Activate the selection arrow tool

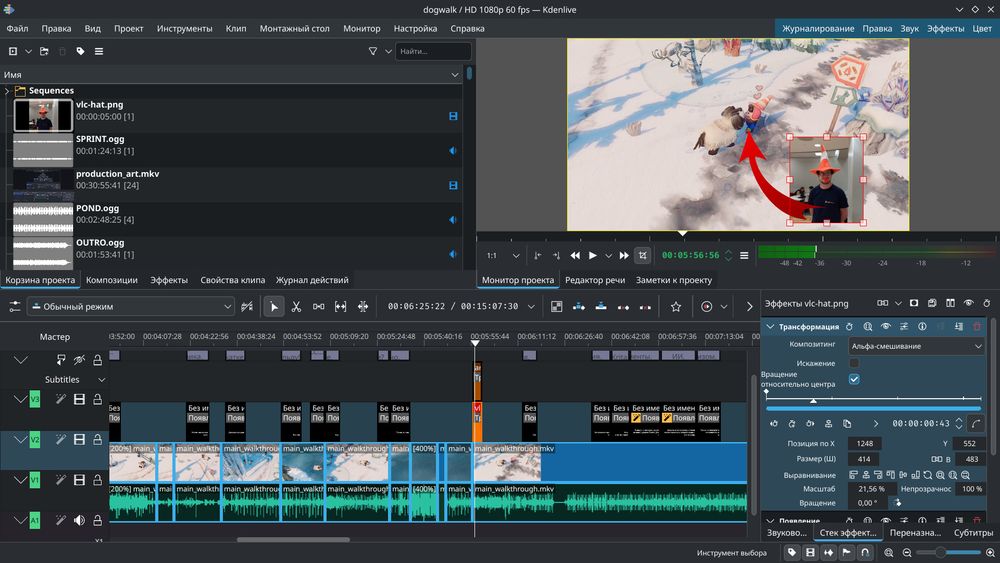point(274,307)
